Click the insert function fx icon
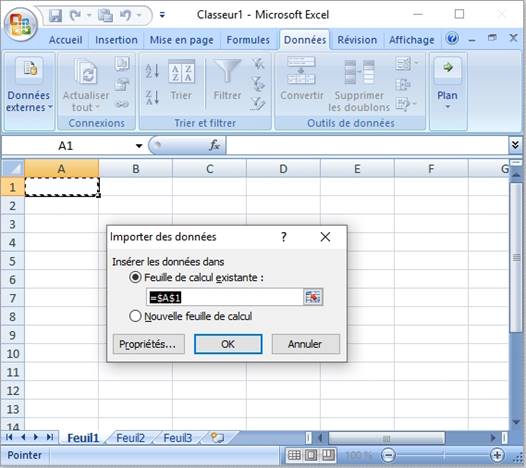The image size is (526, 468). click(214, 145)
